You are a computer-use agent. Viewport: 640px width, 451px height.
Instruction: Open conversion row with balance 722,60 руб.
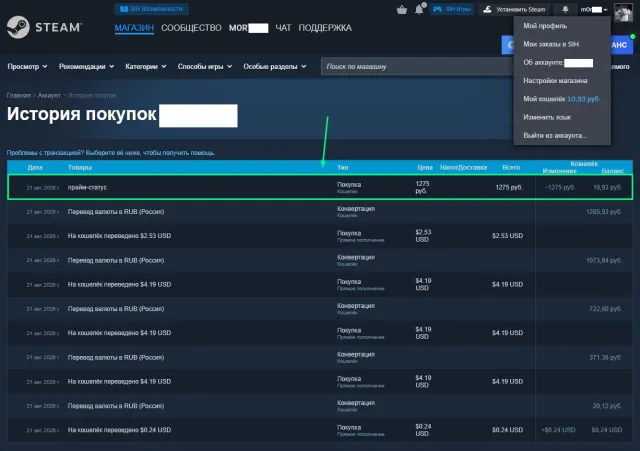[x=320, y=309]
